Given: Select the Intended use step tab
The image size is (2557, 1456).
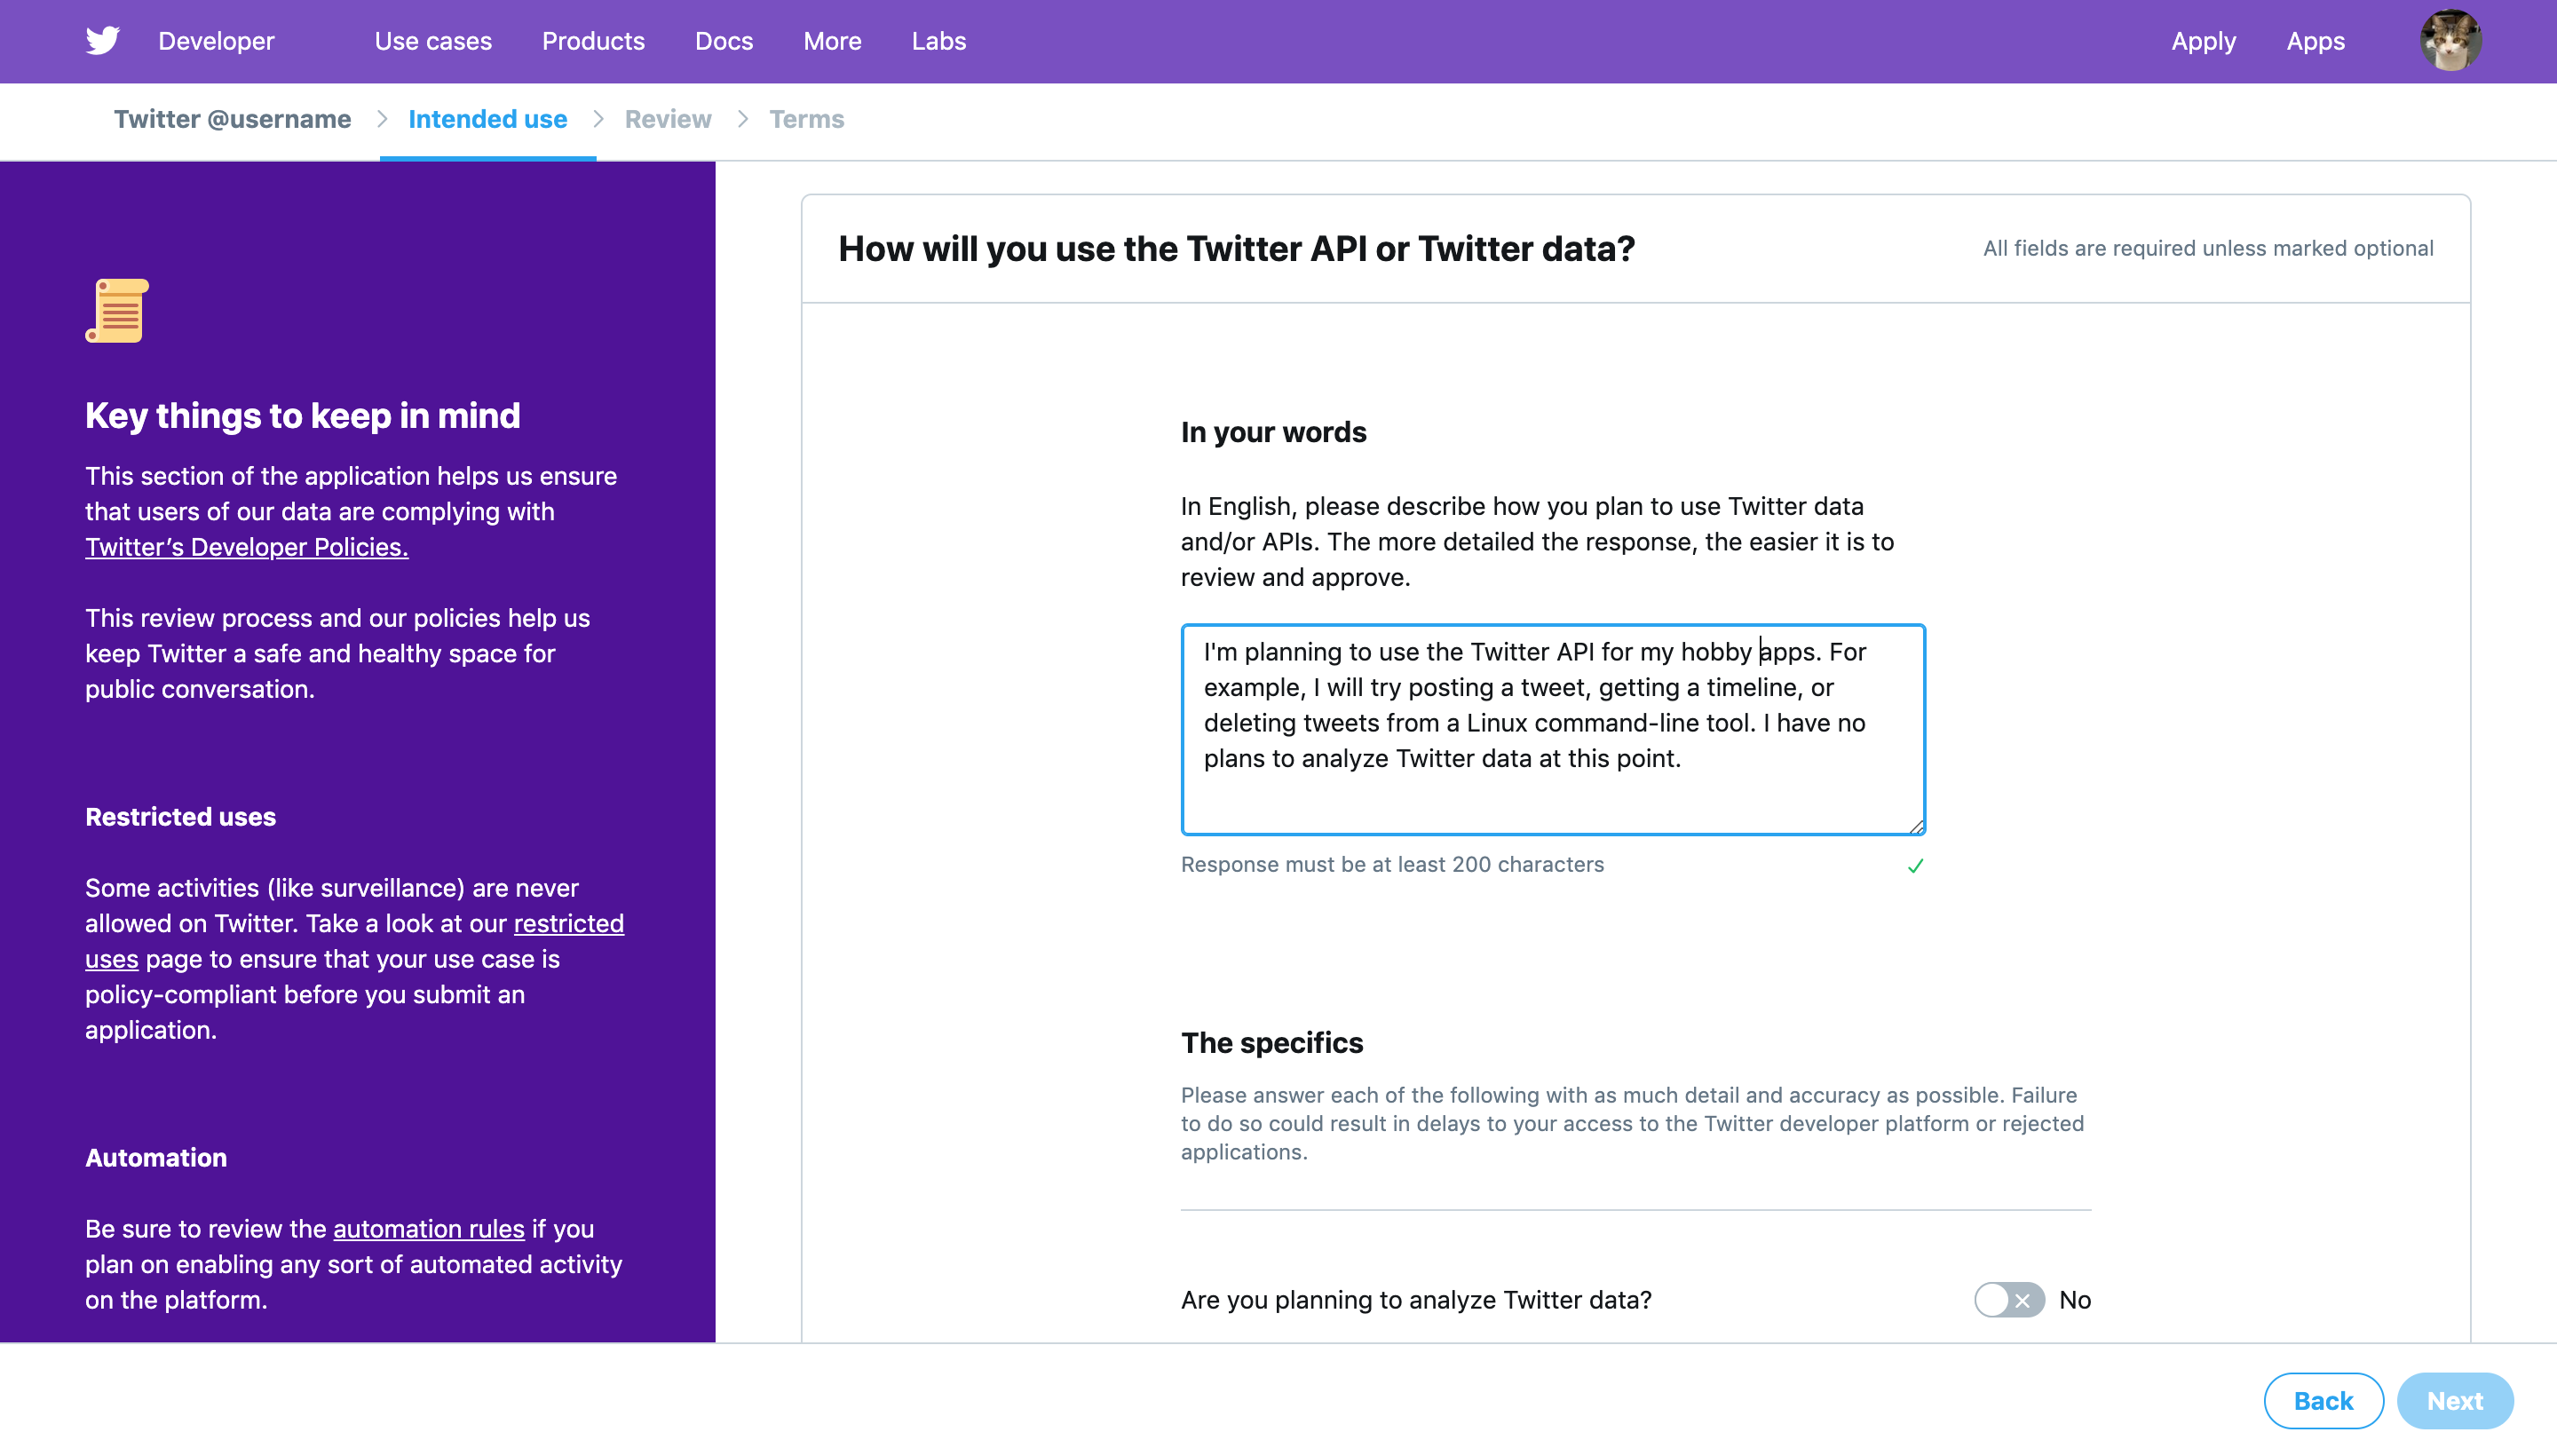Looking at the screenshot, I should click(488, 119).
